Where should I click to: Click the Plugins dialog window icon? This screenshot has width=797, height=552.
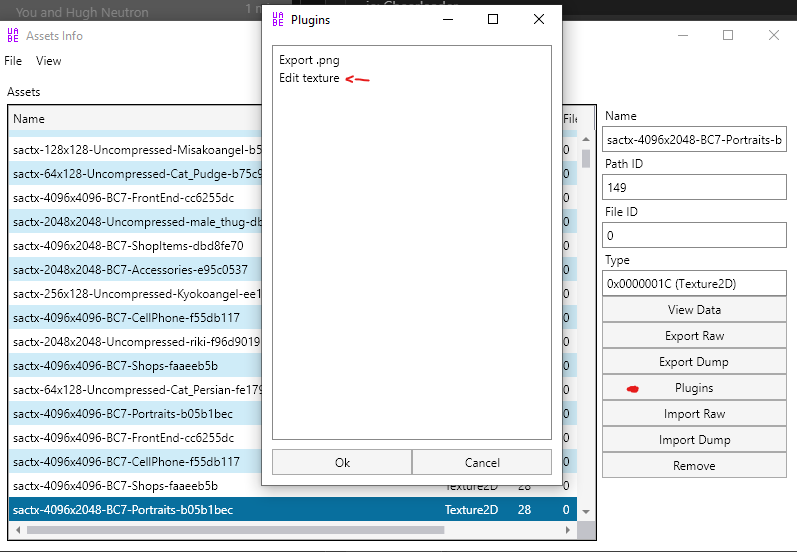tap(278, 20)
